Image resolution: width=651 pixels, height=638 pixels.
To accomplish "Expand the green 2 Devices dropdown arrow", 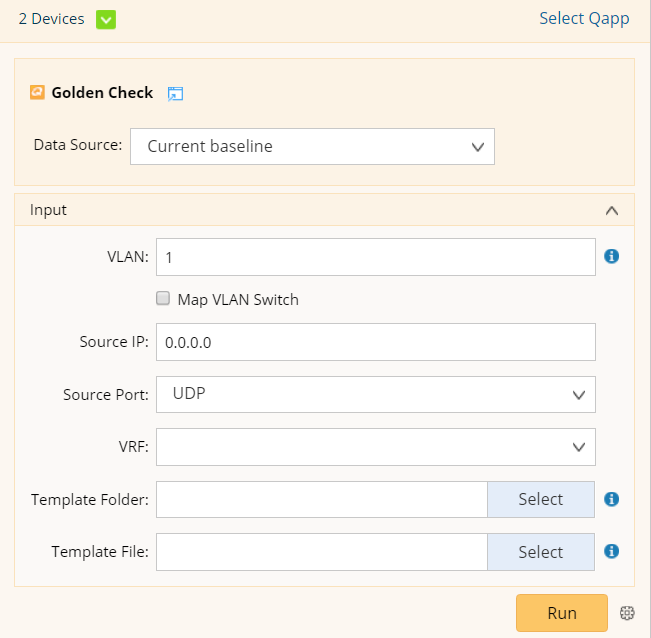I will (x=105, y=19).
